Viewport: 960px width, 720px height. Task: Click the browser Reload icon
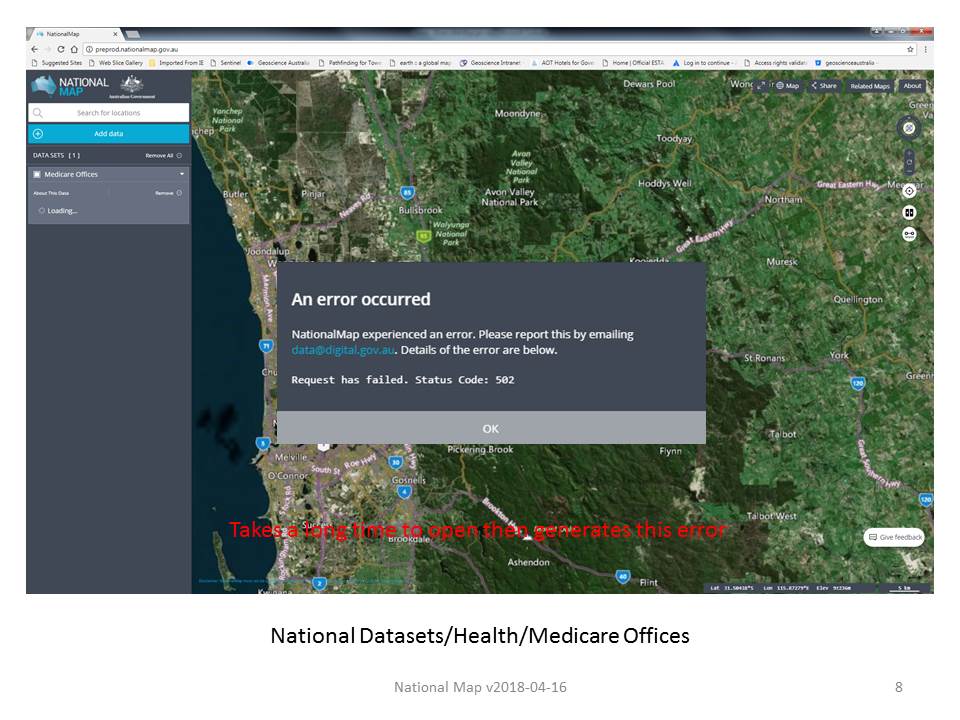pyautogui.click(x=61, y=49)
